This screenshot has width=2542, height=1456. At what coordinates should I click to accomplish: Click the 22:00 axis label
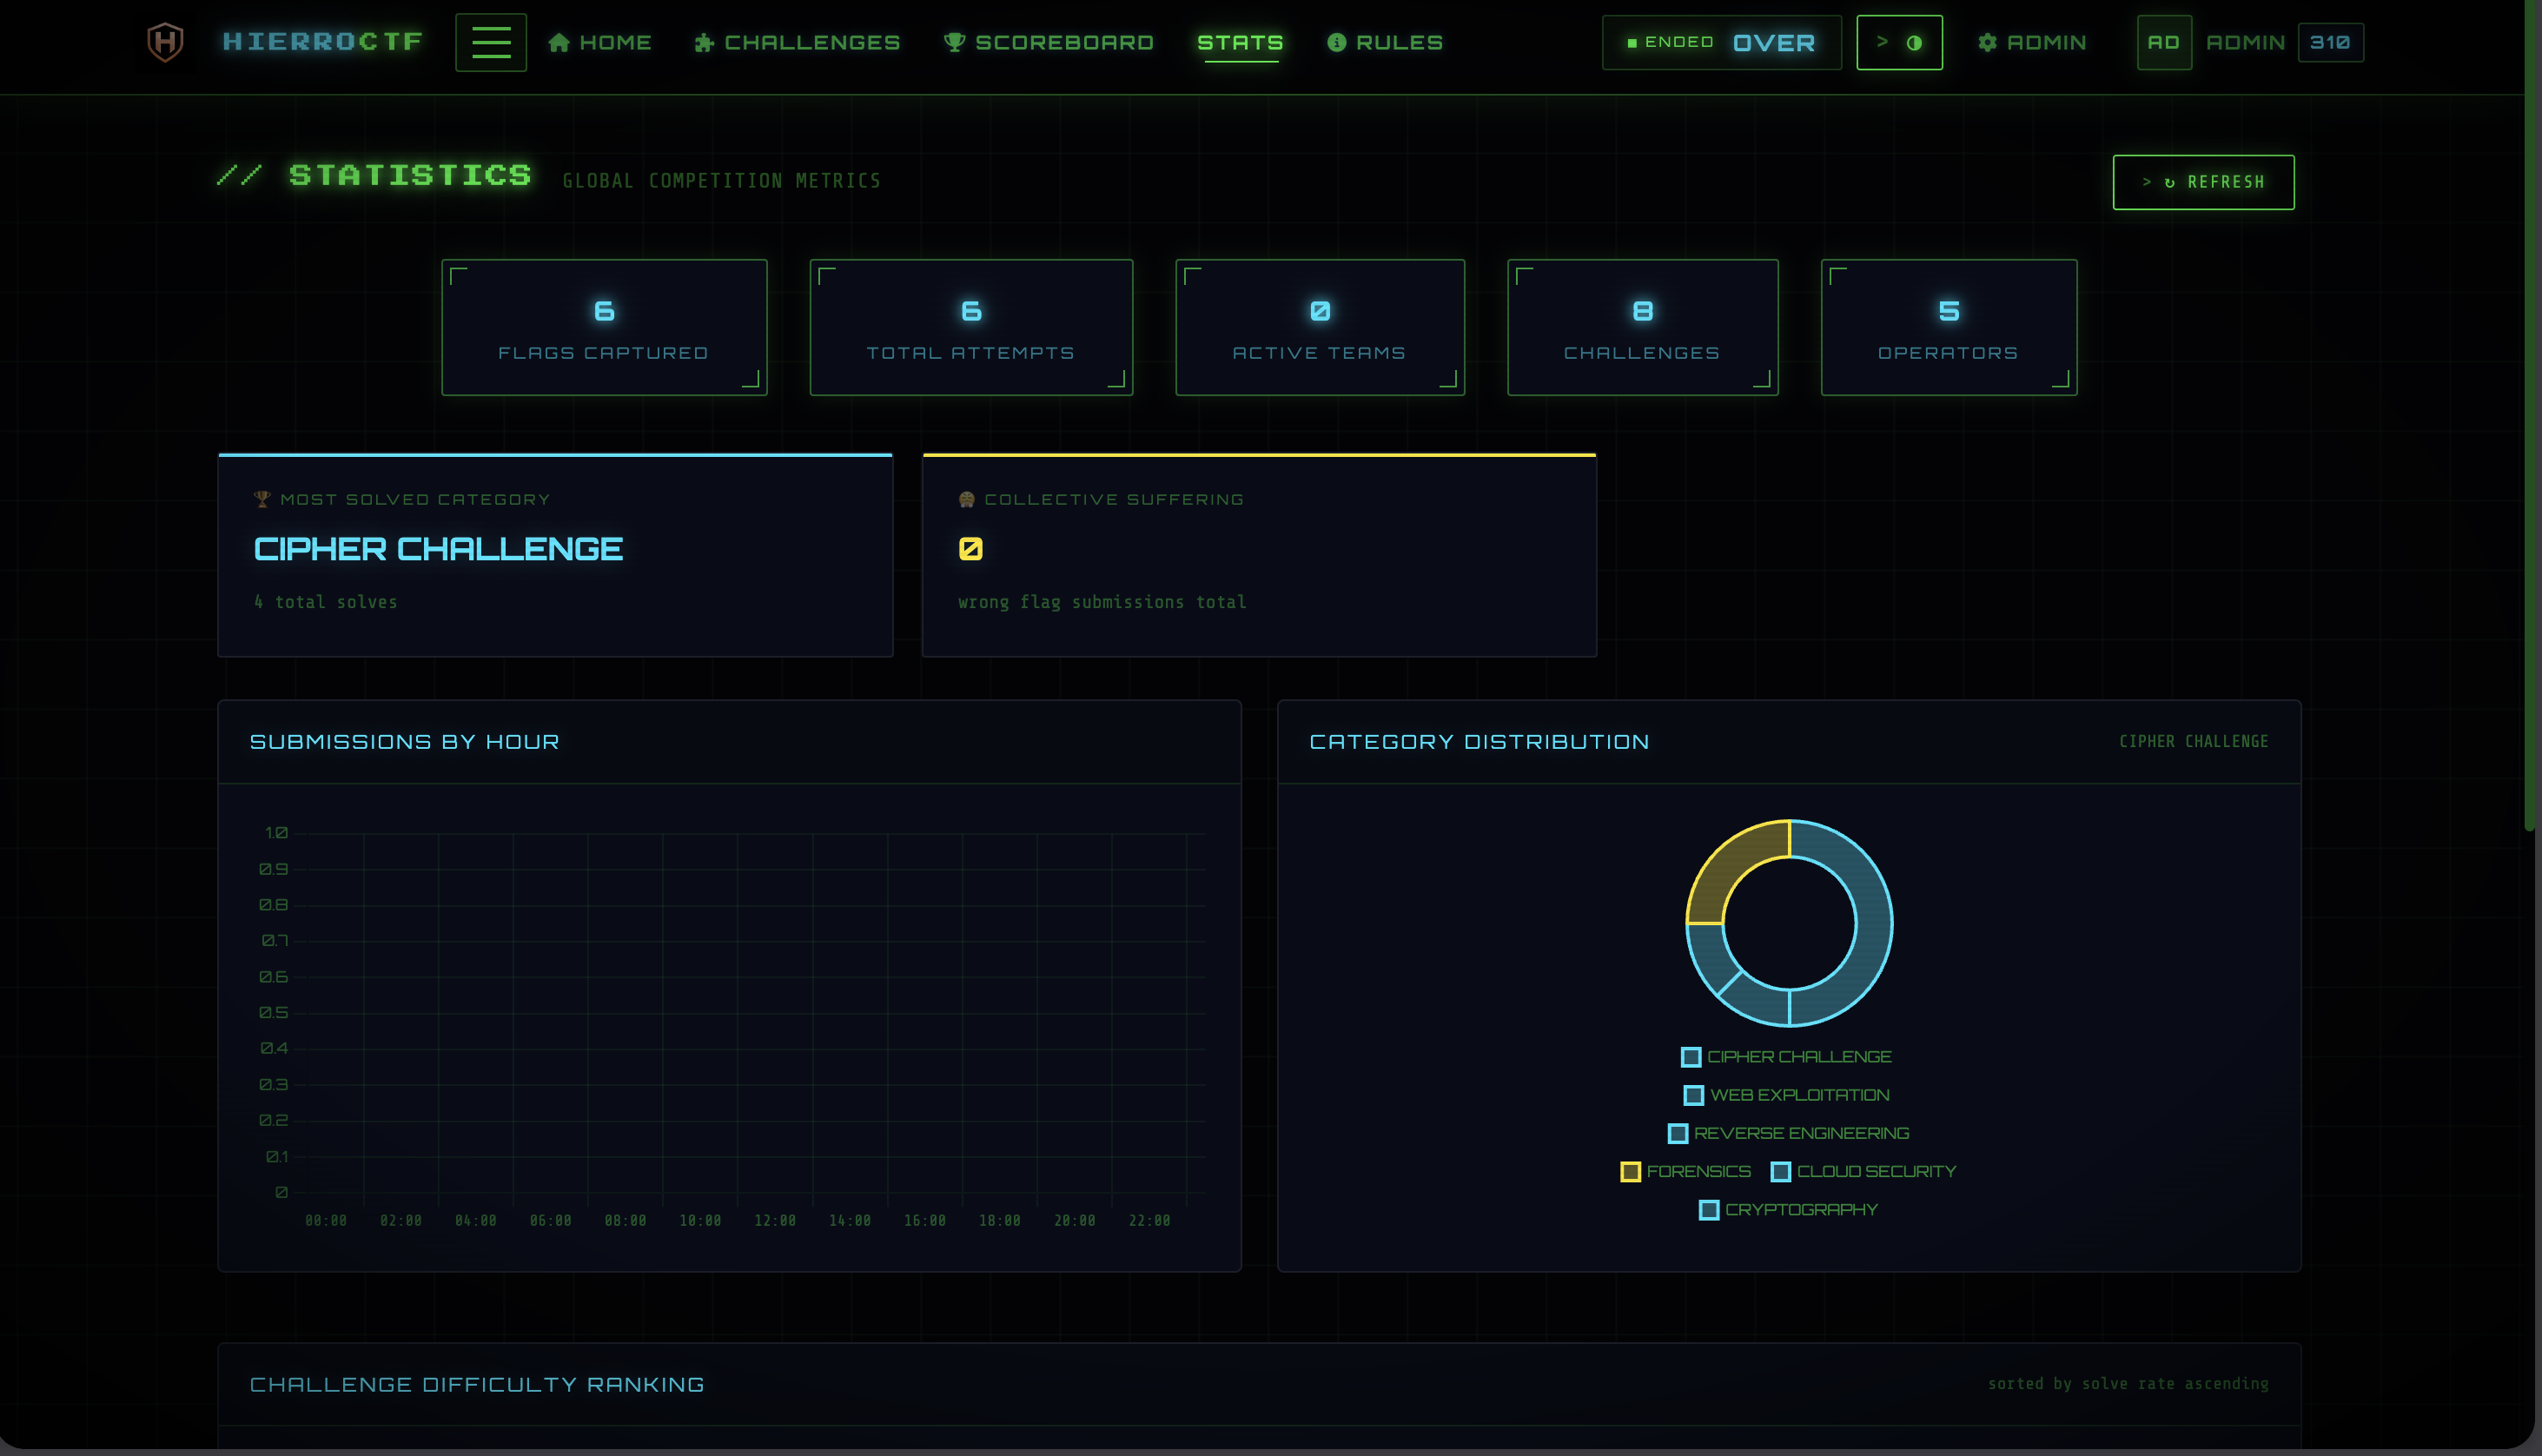pyautogui.click(x=1149, y=1220)
